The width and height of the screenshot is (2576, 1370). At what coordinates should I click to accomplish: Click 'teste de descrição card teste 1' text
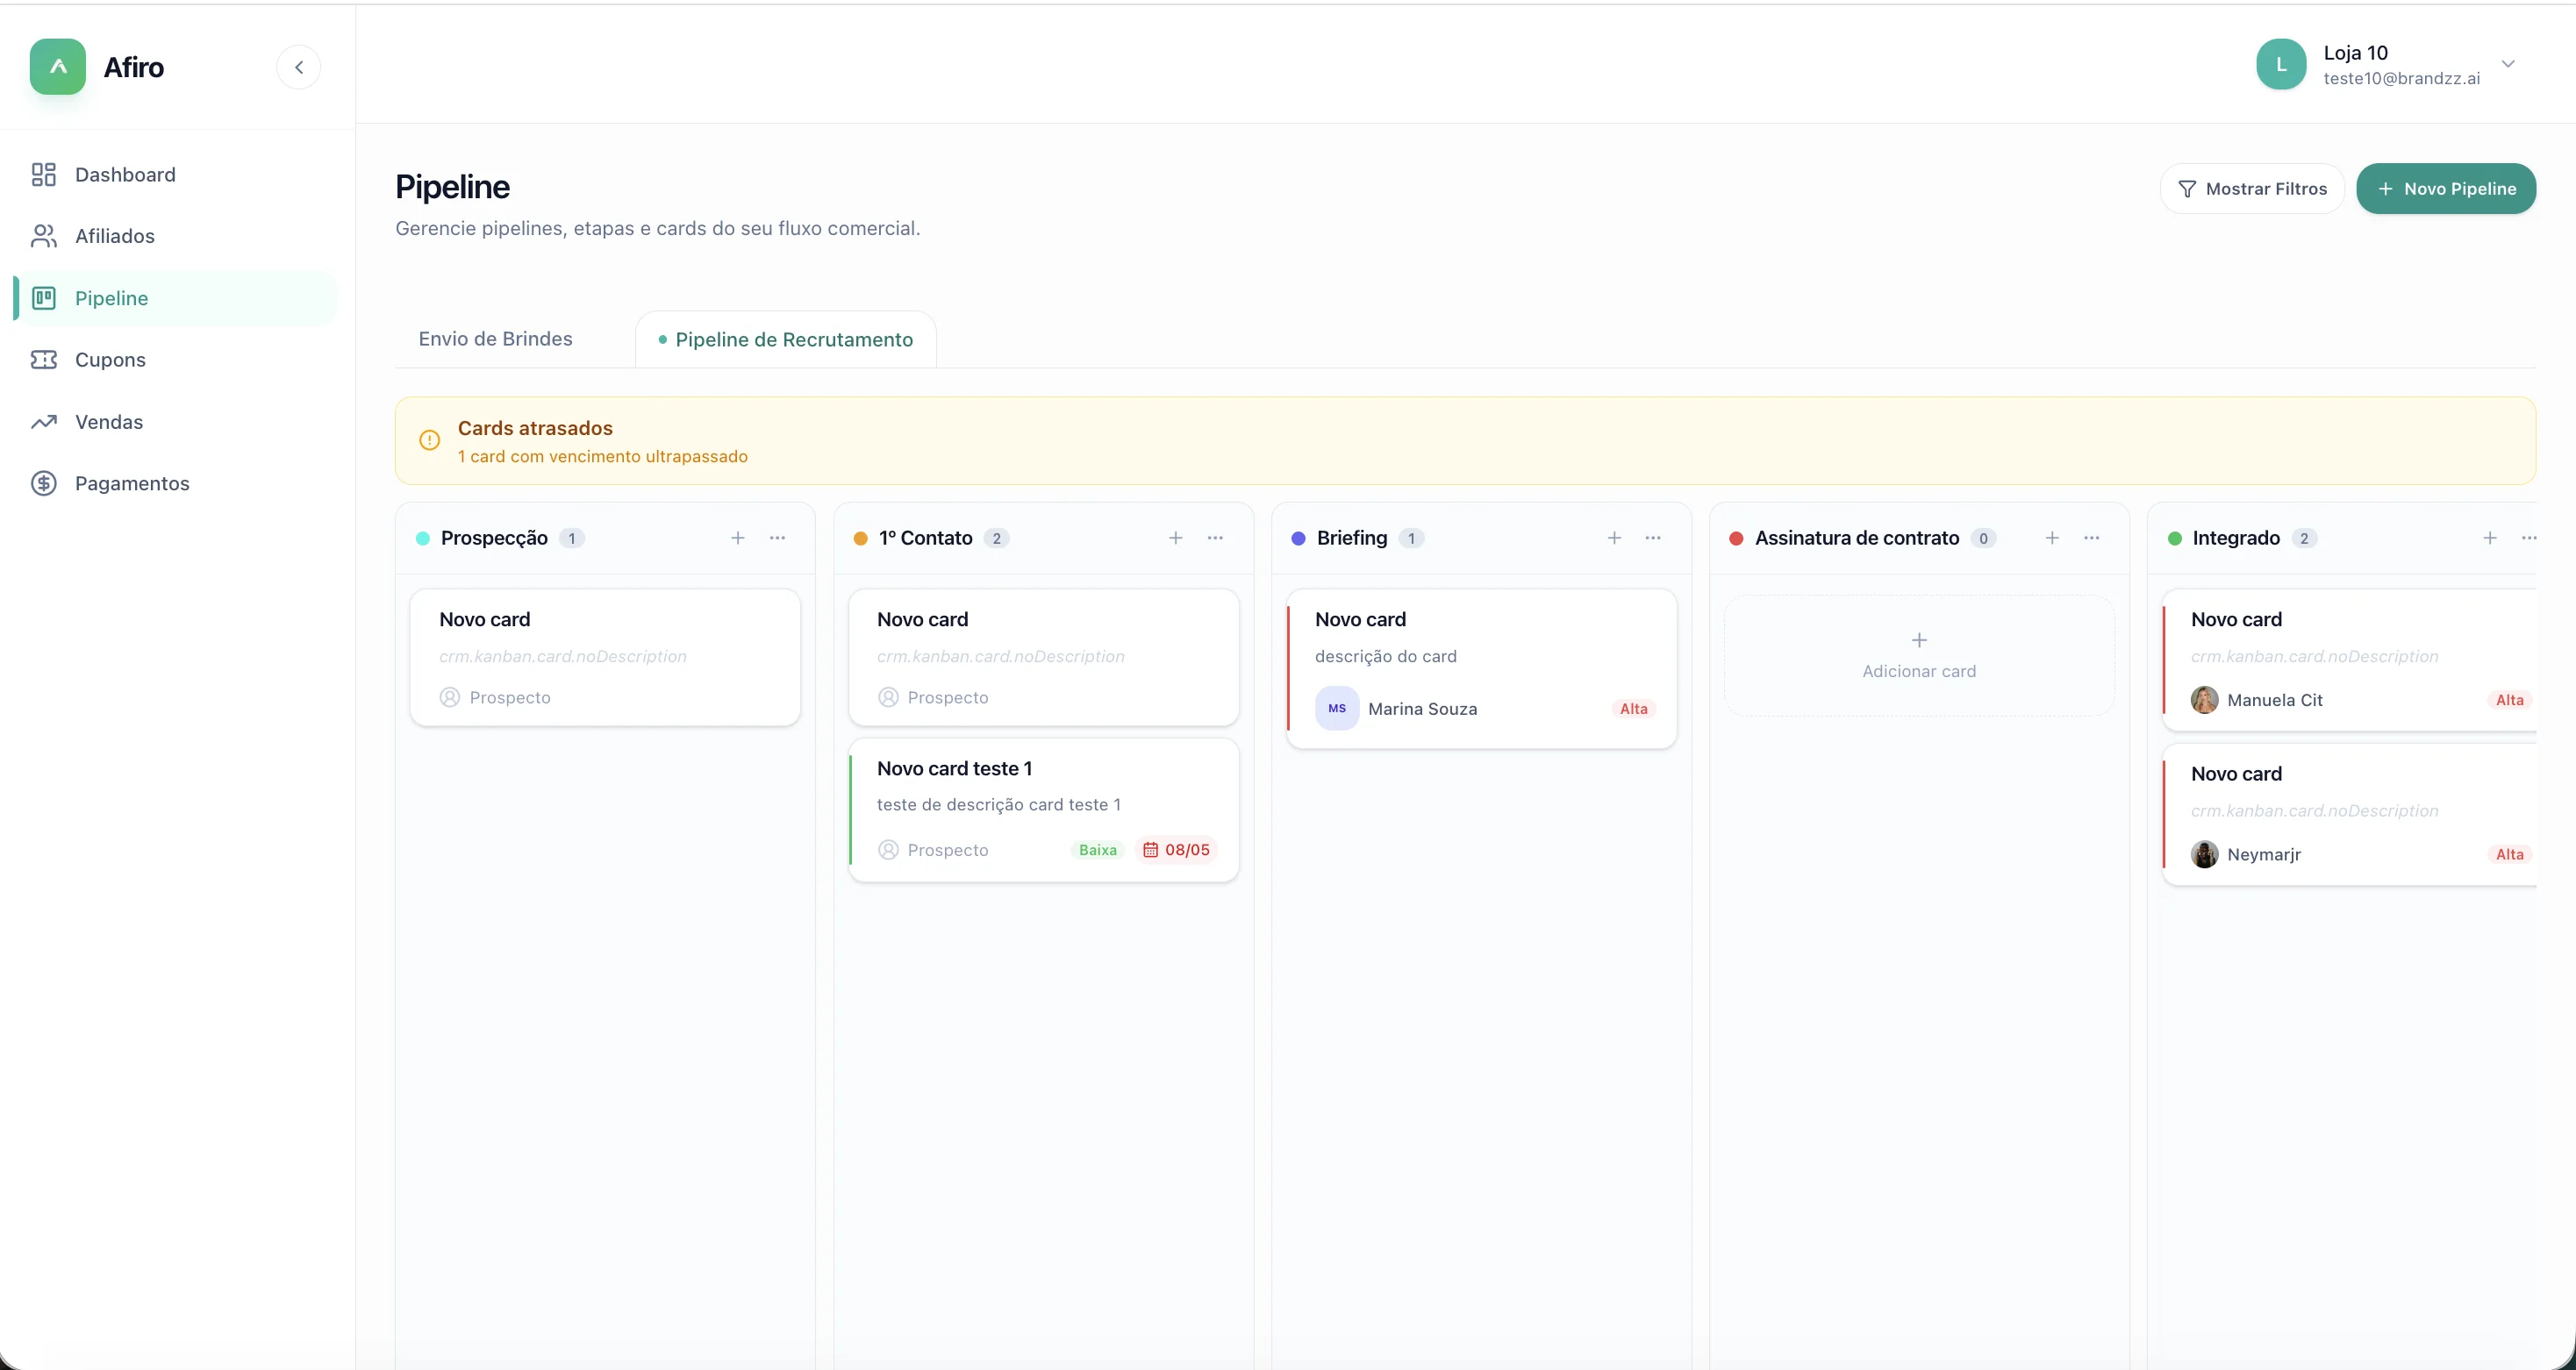click(x=999, y=804)
